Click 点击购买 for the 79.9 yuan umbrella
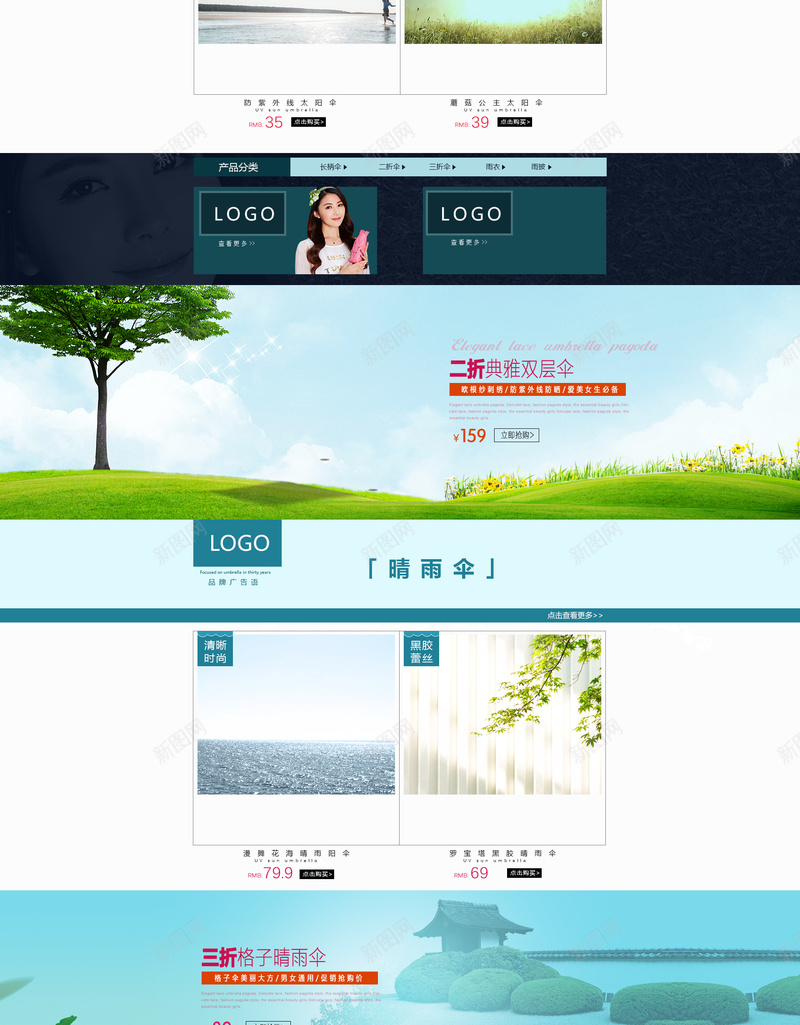This screenshot has height=1025, width=800. click(317, 874)
